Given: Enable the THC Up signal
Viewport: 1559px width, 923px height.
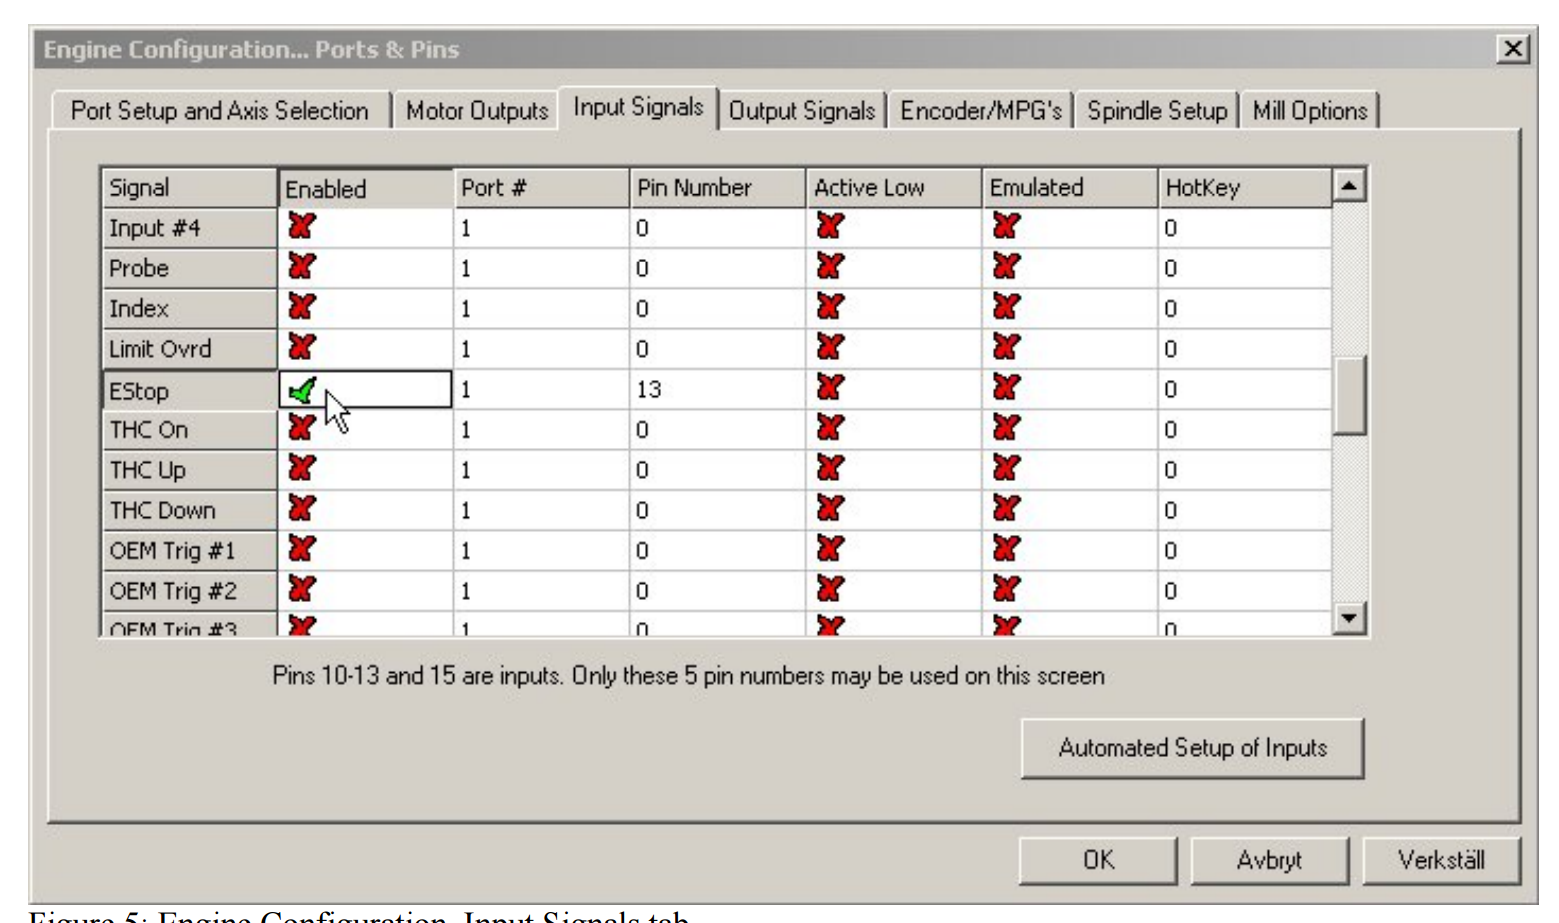Looking at the screenshot, I should 302,469.
